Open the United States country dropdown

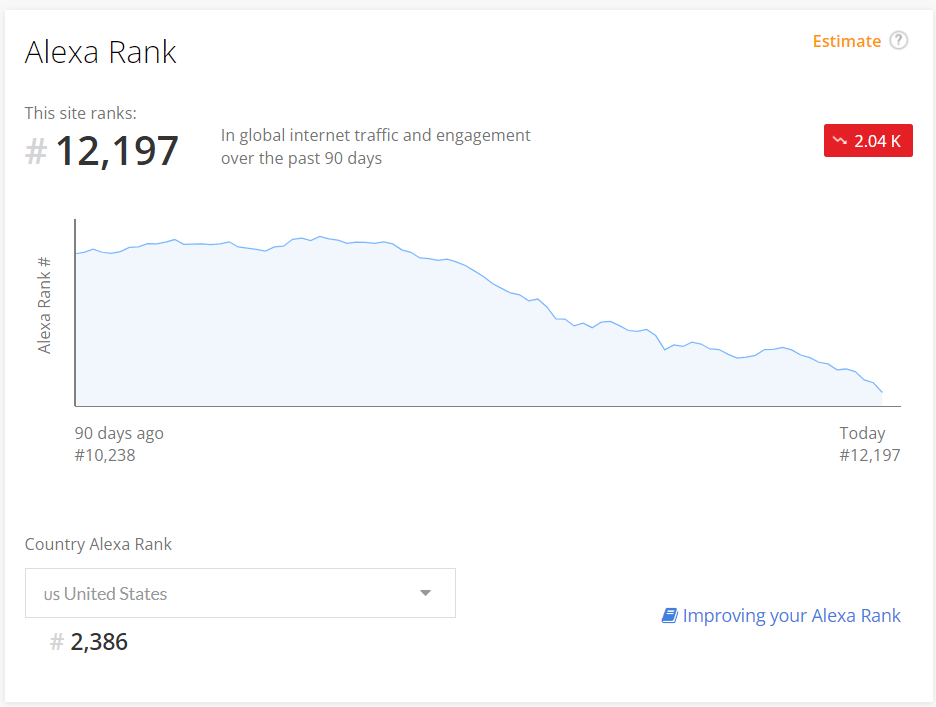click(240, 593)
